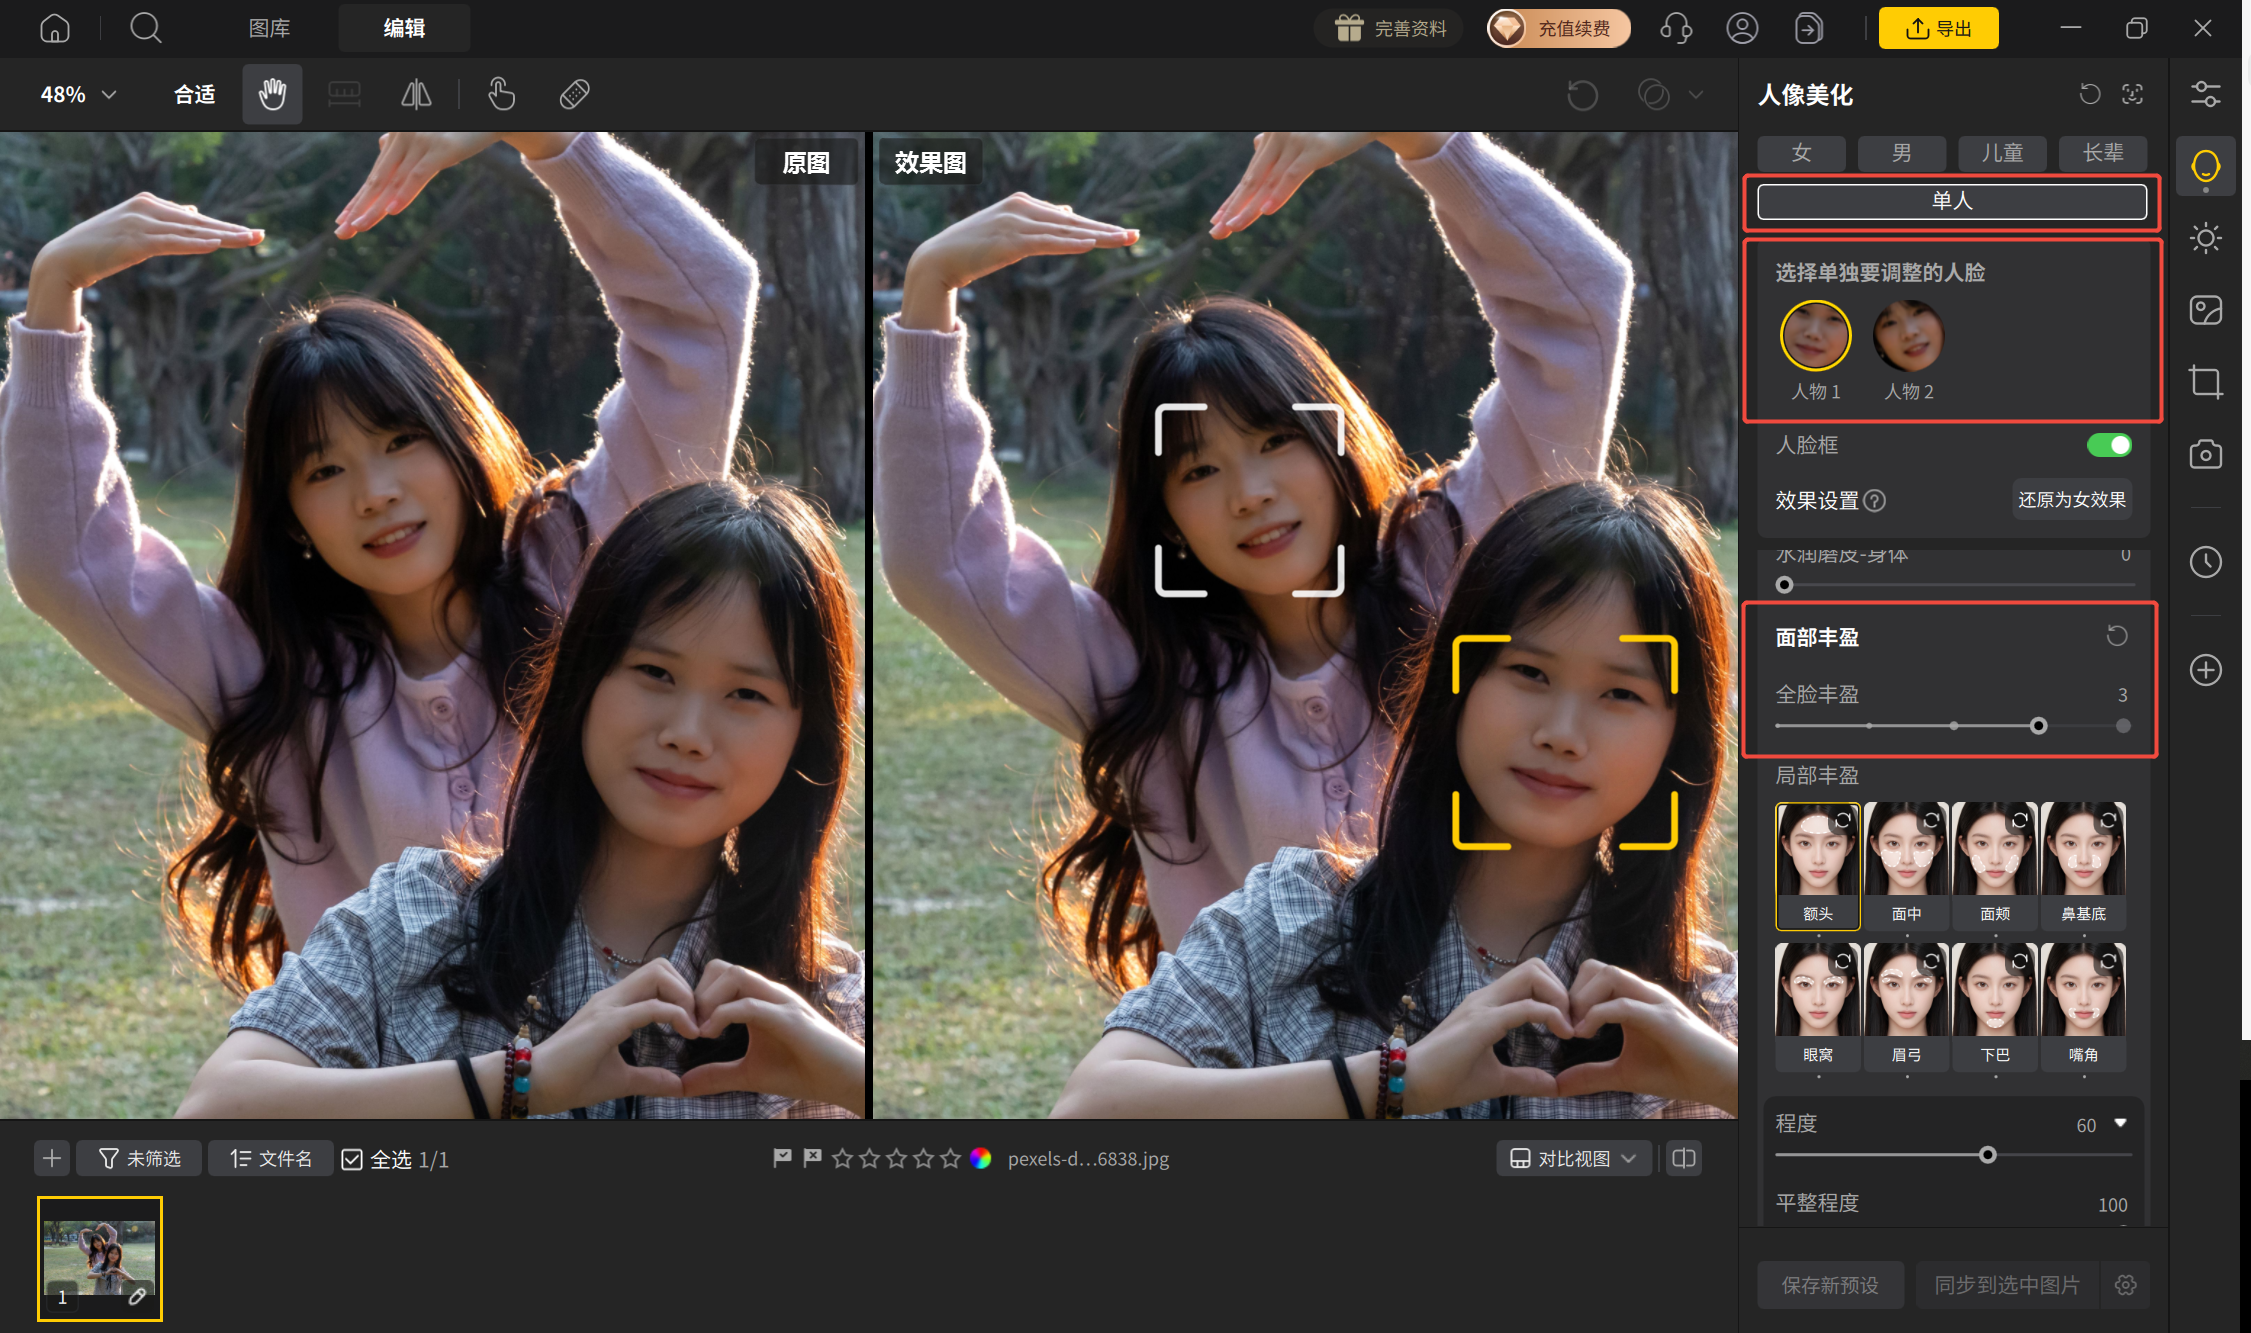Image resolution: width=2251 pixels, height=1333 pixels.
Task: Open the crop tool in sidebar
Action: (x=2205, y=382)
